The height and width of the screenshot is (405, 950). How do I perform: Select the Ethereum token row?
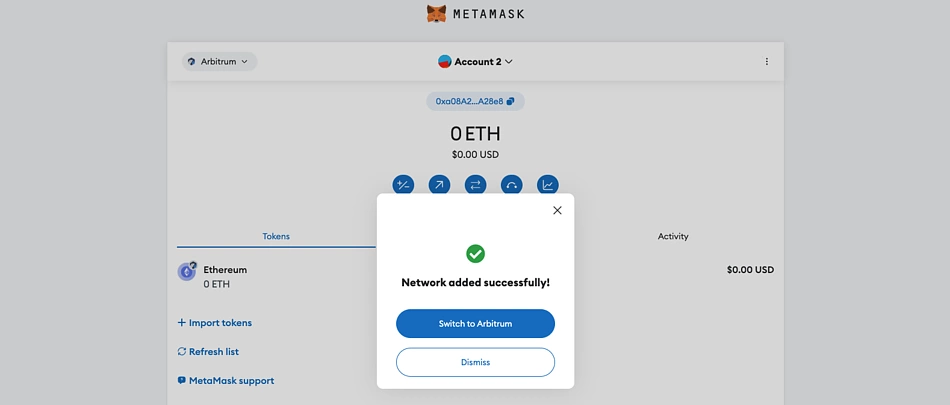pyautogui.click(x=476, y=276)
